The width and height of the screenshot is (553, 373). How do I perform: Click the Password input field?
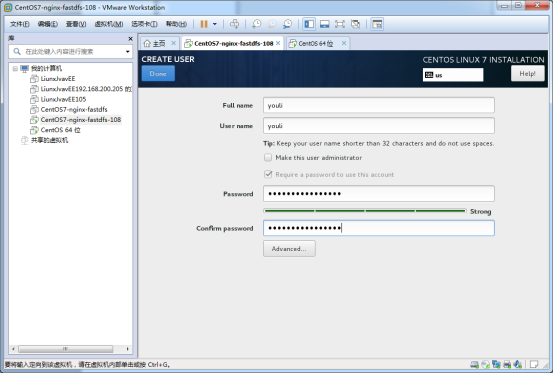click(379, 194)
